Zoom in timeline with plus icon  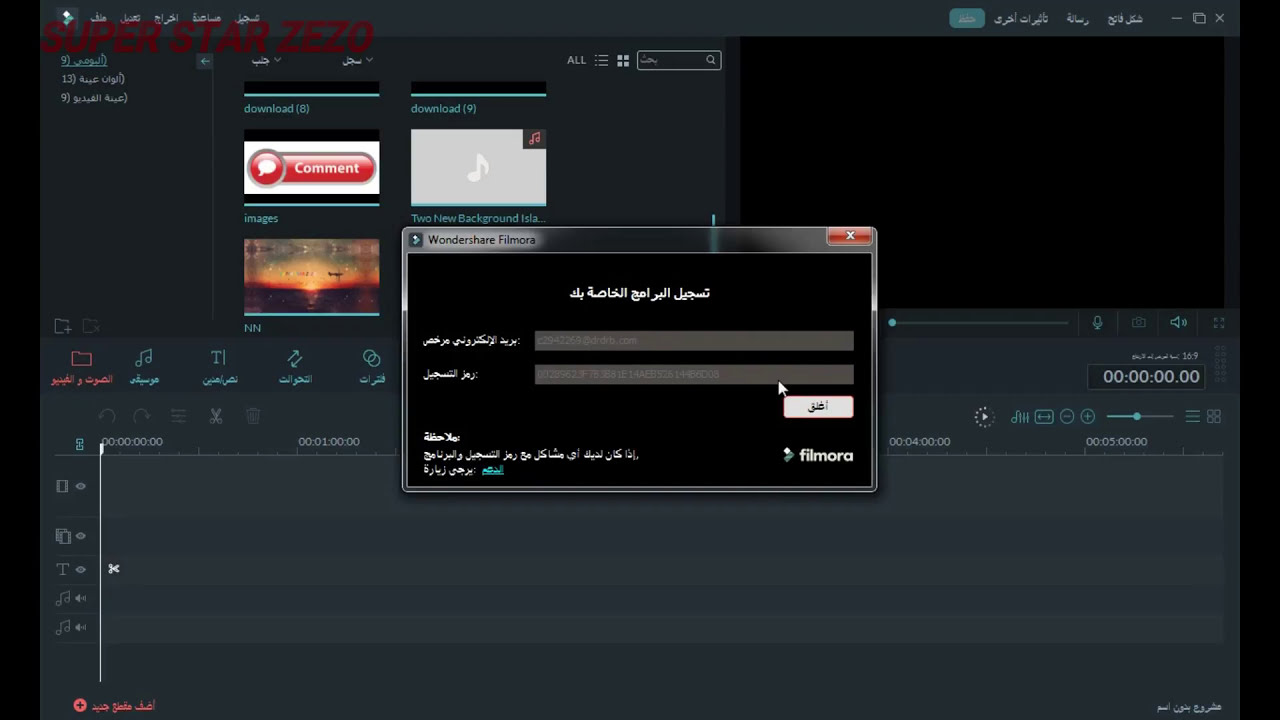pos(1088,417)
